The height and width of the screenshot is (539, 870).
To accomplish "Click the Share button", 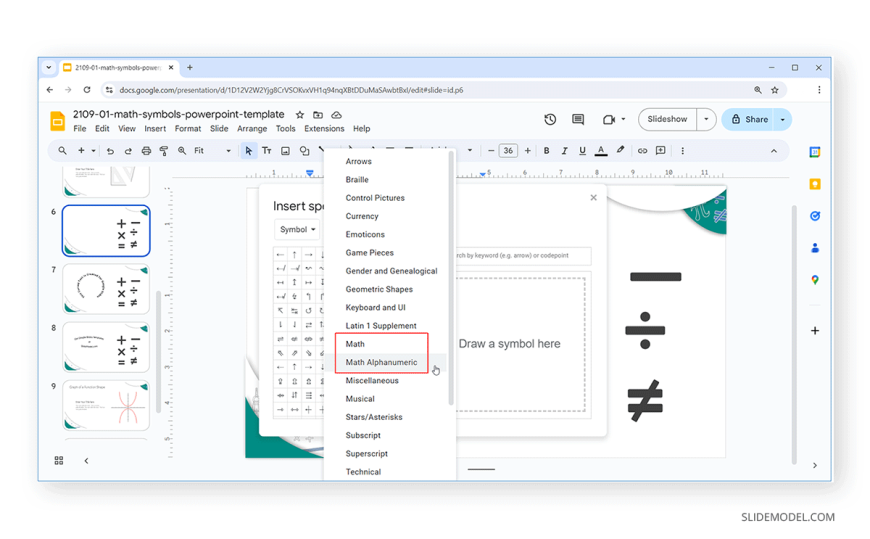I will tap(749, 119).
